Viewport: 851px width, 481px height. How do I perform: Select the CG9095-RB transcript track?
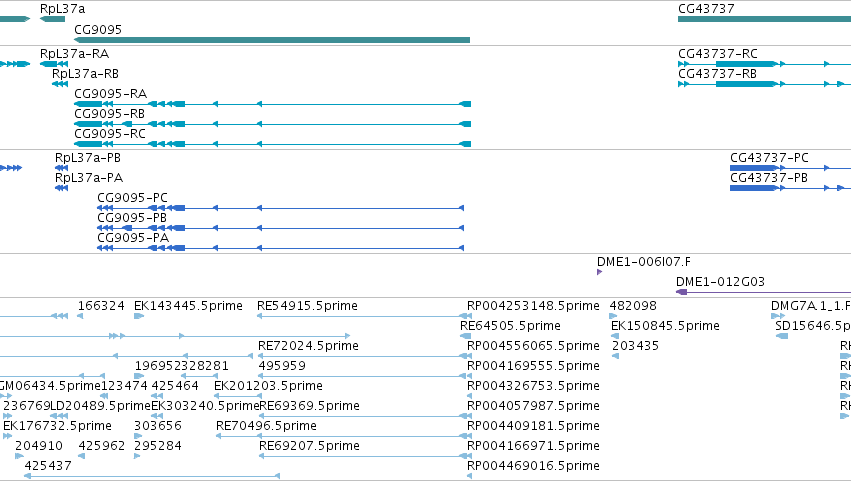(x=272, y=124)
